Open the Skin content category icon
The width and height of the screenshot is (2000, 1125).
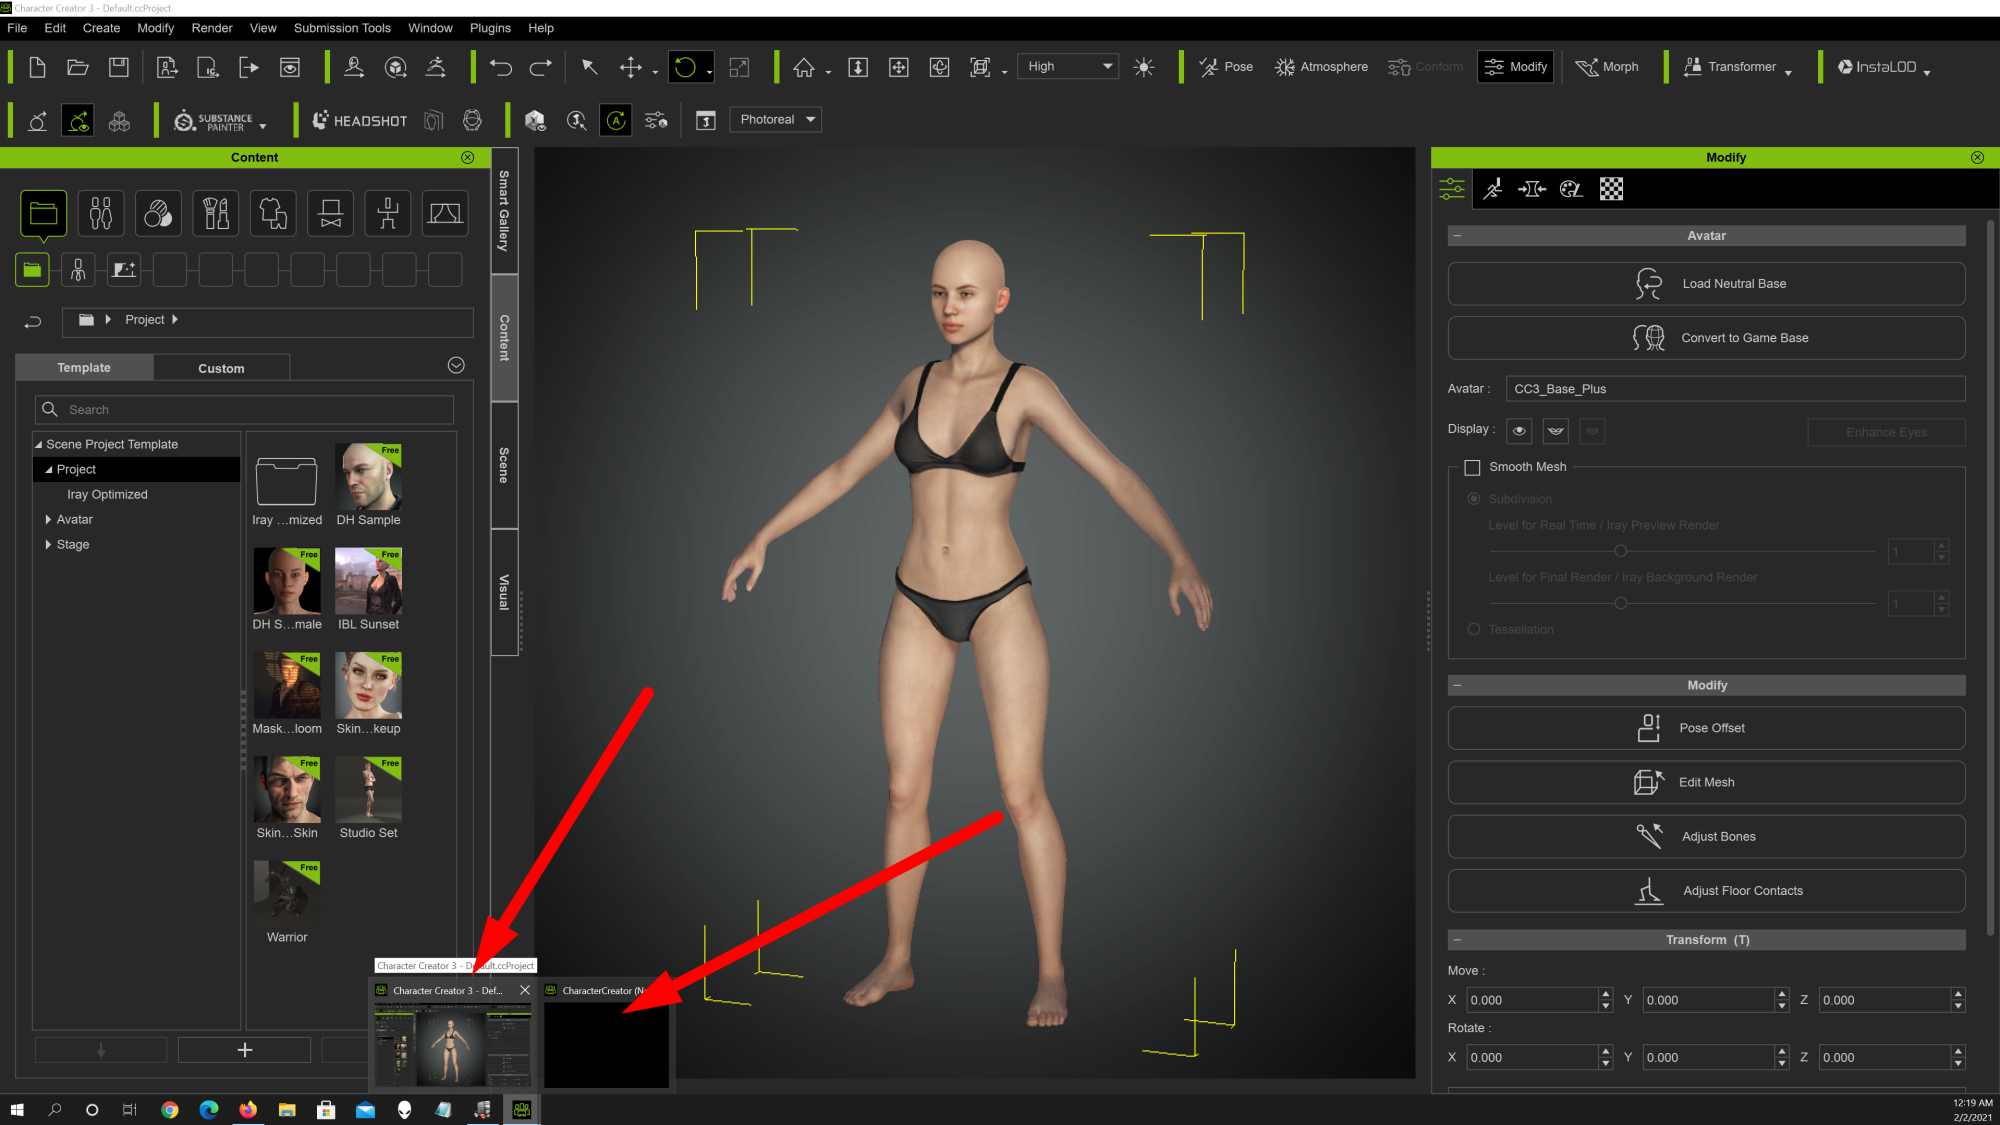pos(158,213)
